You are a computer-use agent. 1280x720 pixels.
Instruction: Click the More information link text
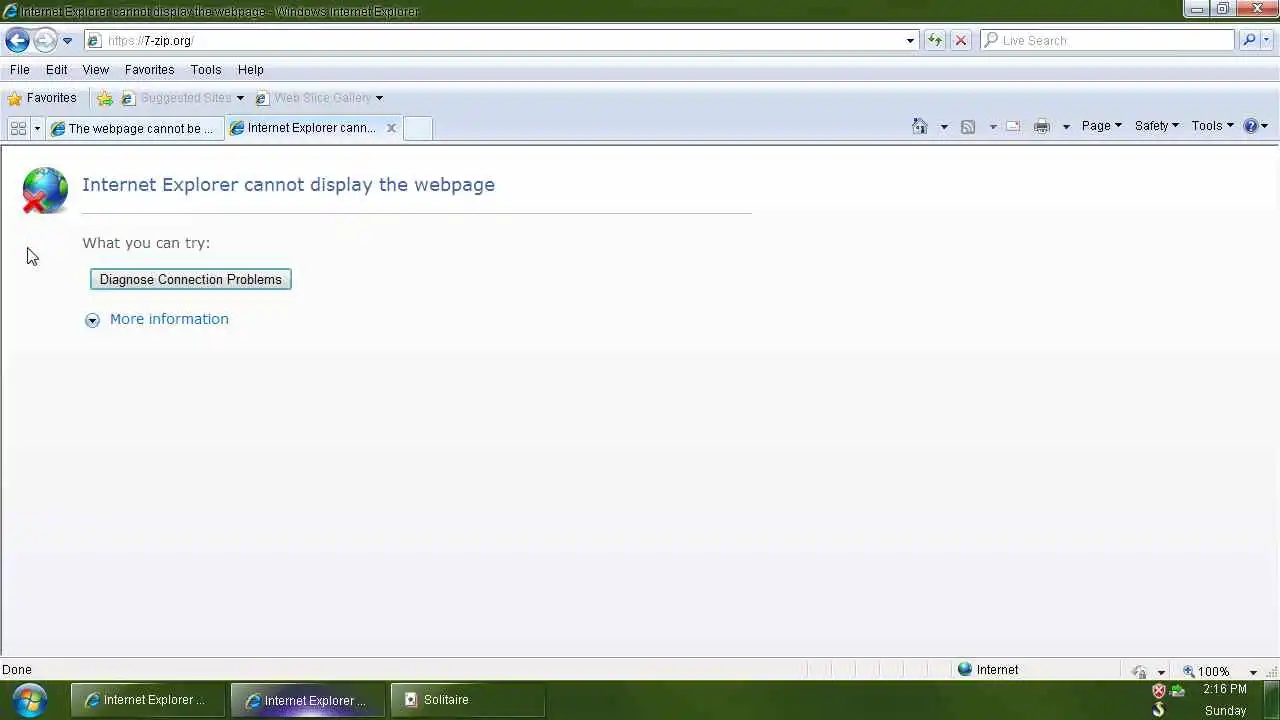click(x=169, y=319)
